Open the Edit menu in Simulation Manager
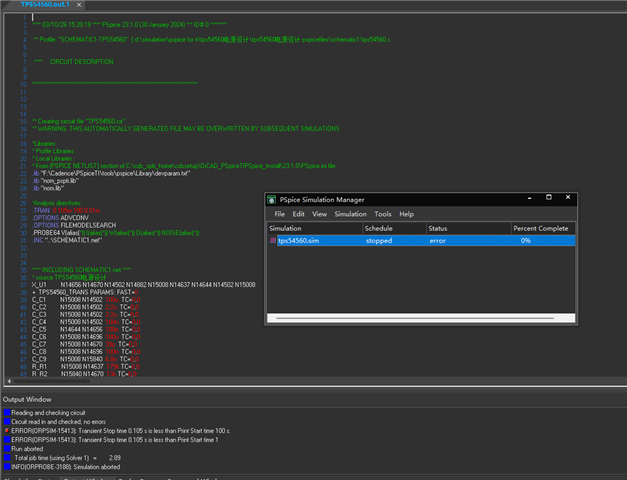Image resolution: width=627 pixels, height=480 pixels. click(x=298, y=214)
